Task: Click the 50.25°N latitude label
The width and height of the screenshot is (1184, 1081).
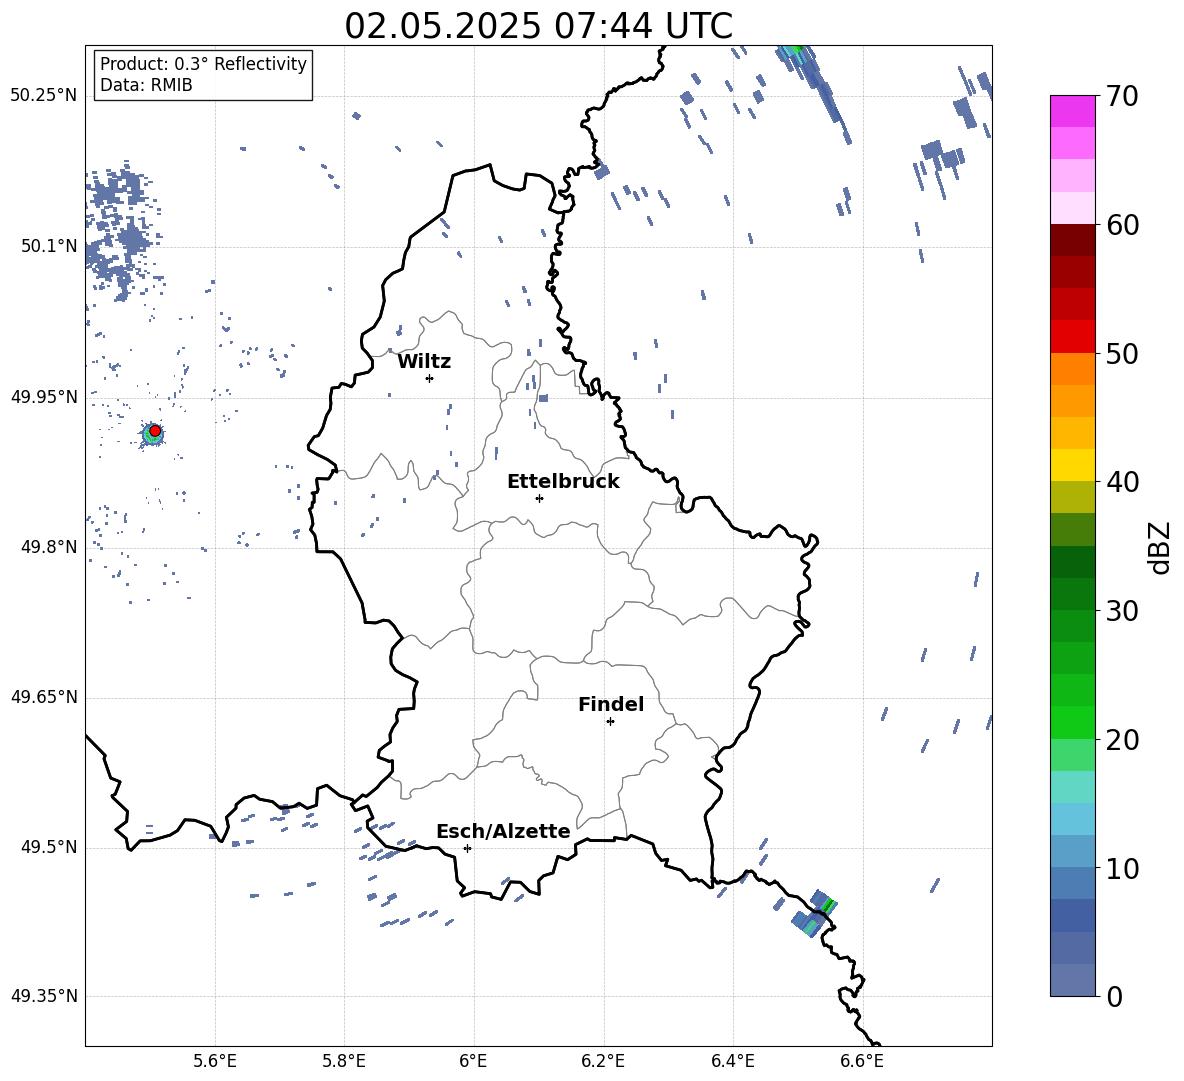Action: click(x=44, y=96)
